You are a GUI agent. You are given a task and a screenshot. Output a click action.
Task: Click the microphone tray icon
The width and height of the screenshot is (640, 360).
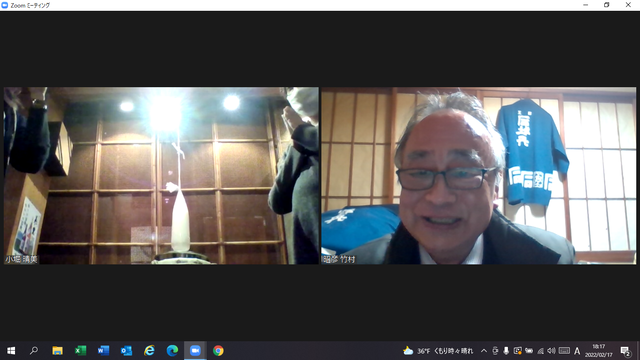coord(506,351)
